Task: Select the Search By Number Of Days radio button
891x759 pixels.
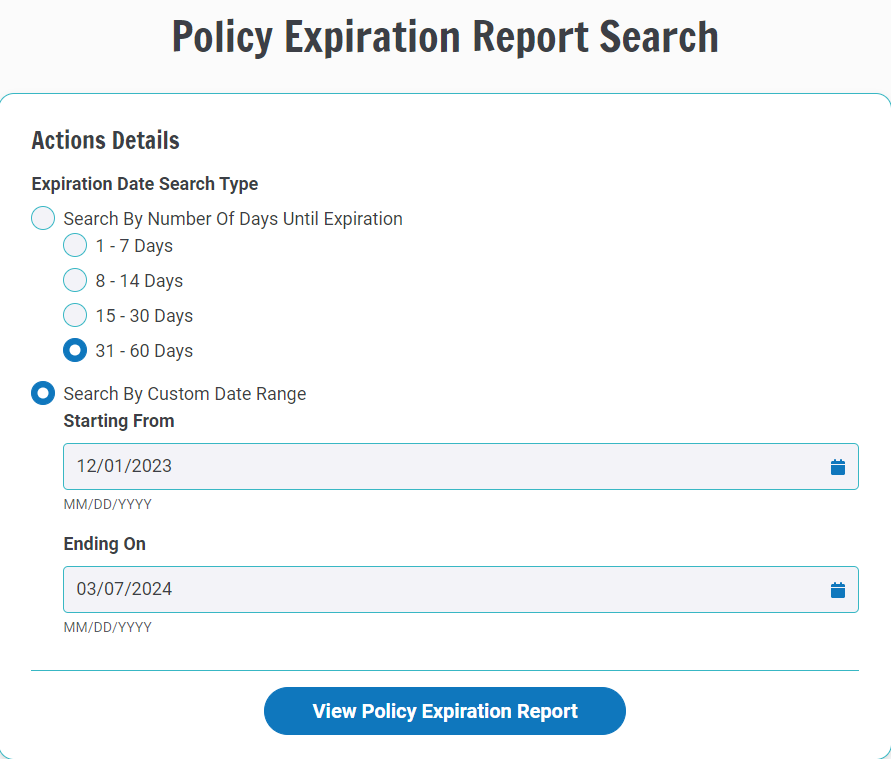Action: pos(42,218)
